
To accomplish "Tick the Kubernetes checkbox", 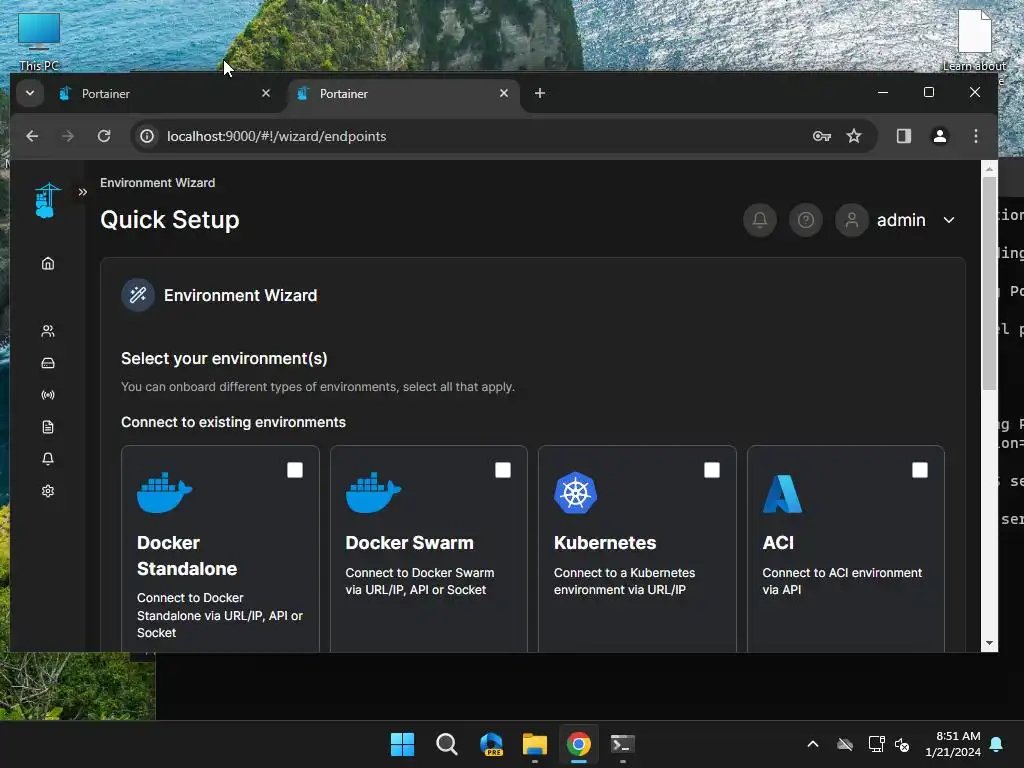I will pyautogui.click(x=712, y=470).
